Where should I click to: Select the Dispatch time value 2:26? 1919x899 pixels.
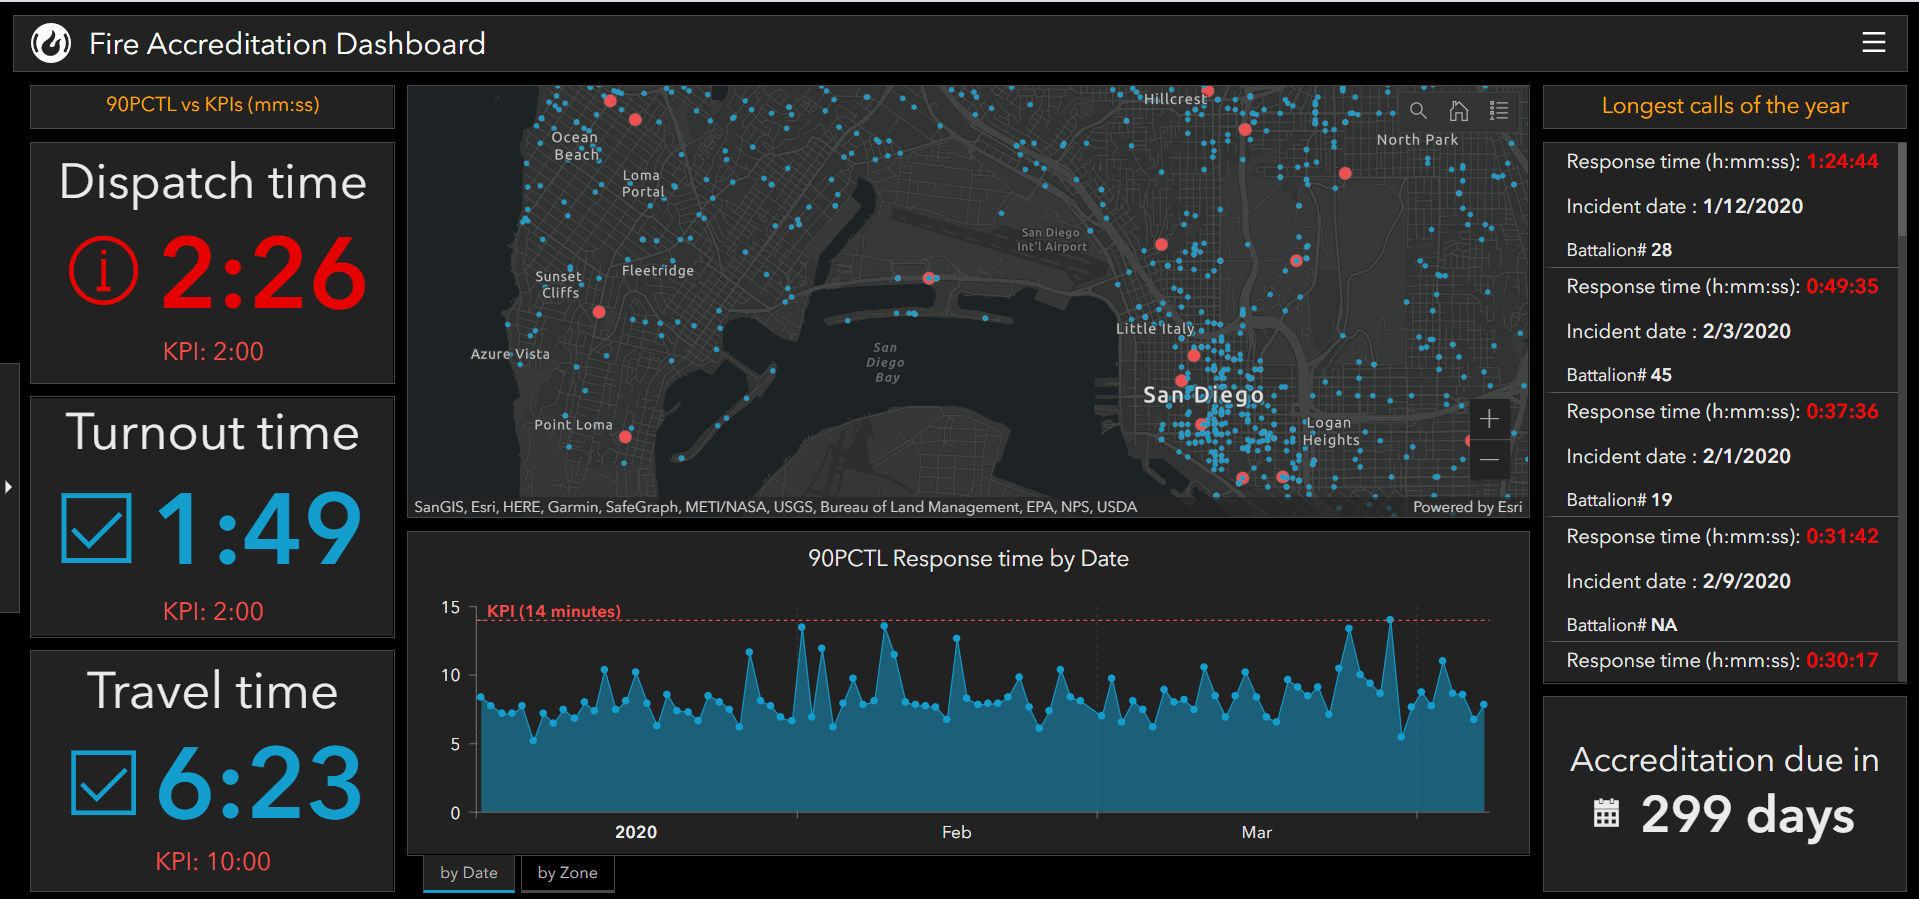pyautogui.click(x=264, y=272)
